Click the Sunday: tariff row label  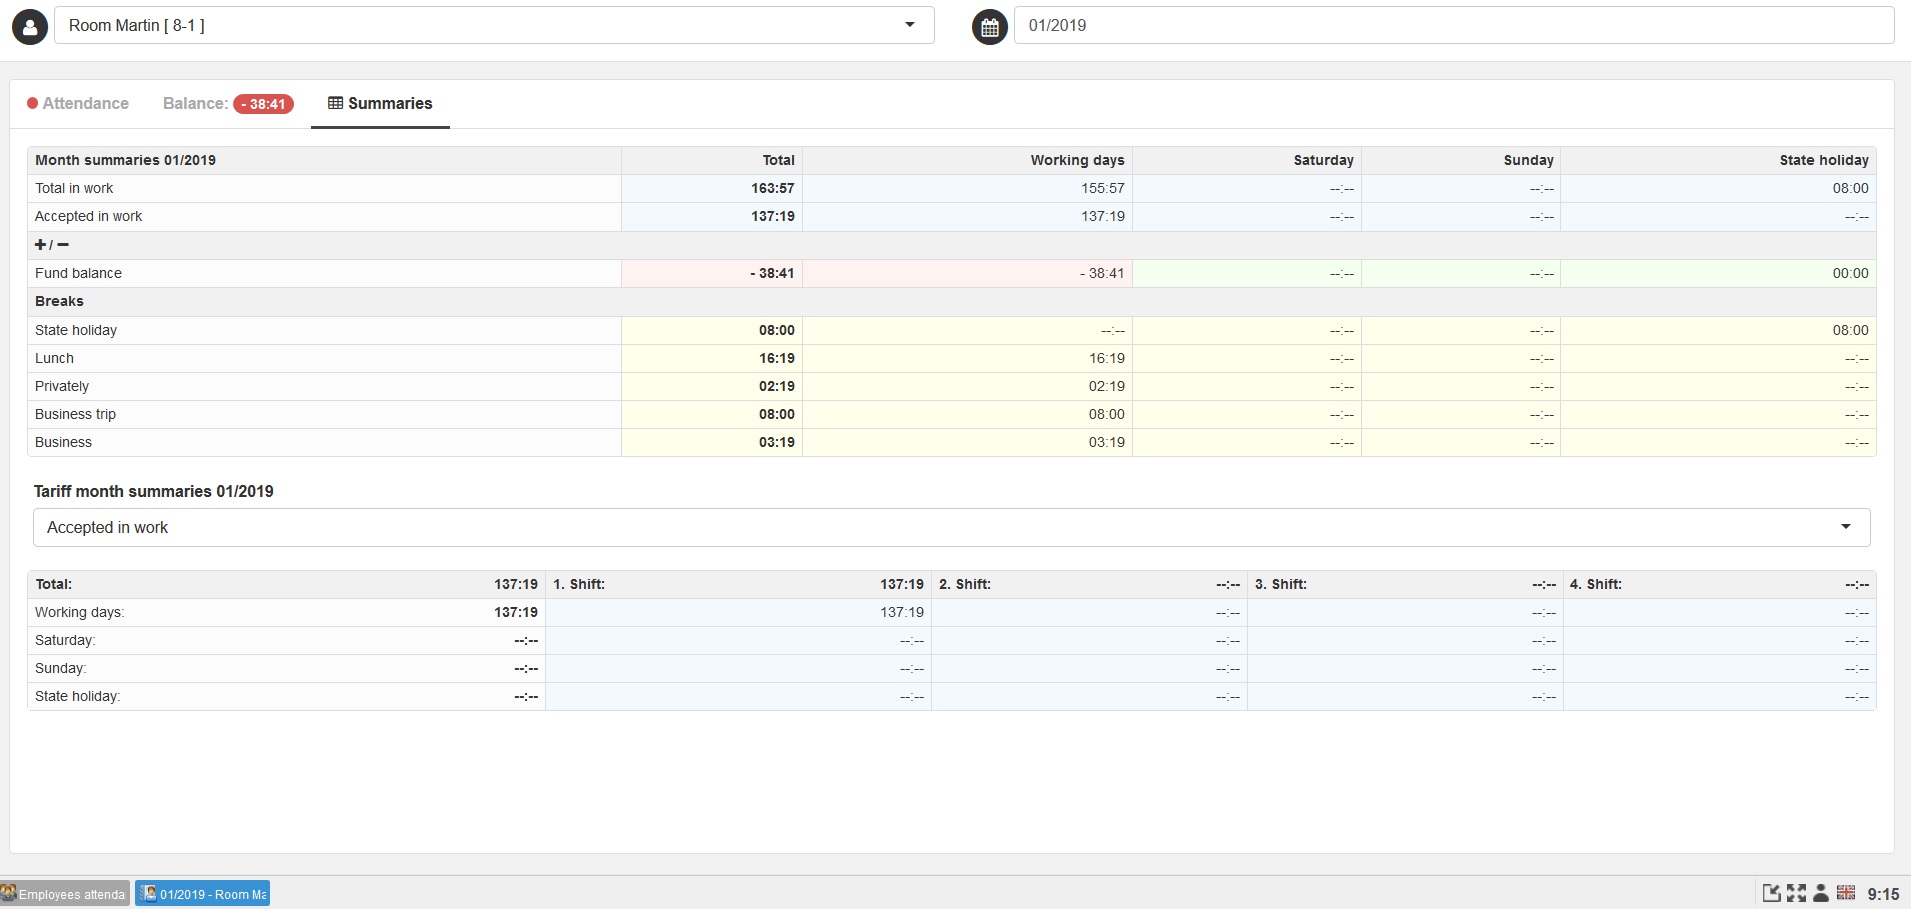coord(60,668)
